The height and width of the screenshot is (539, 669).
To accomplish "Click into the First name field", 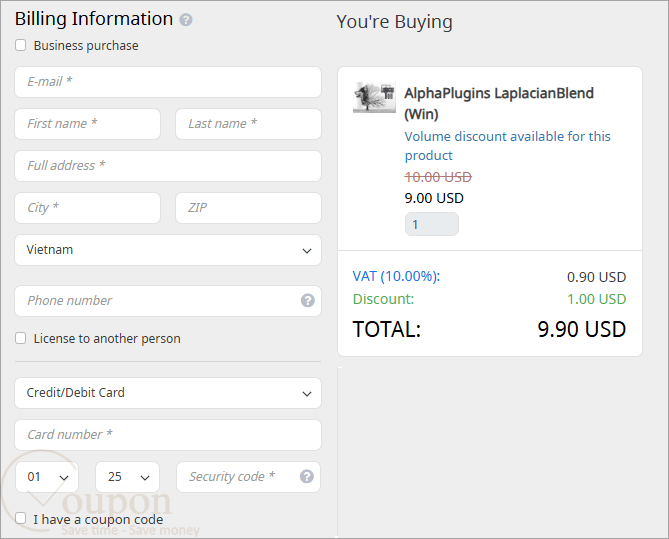I will click(x=87, y=124).
